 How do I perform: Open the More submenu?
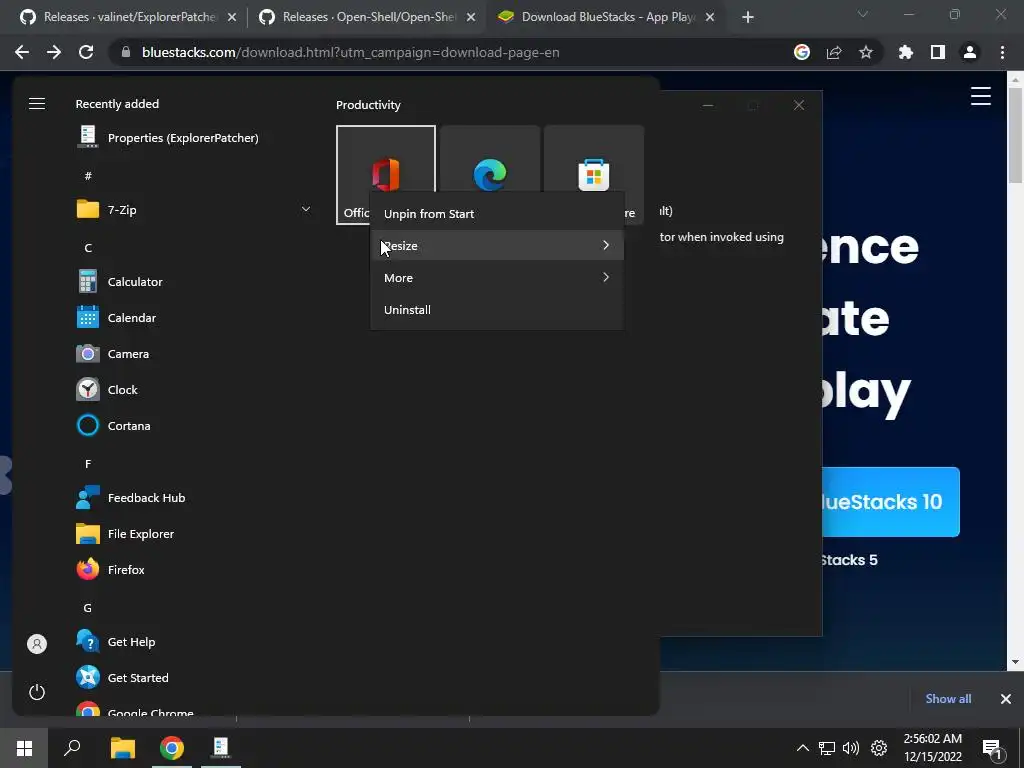tap(497, 278)
